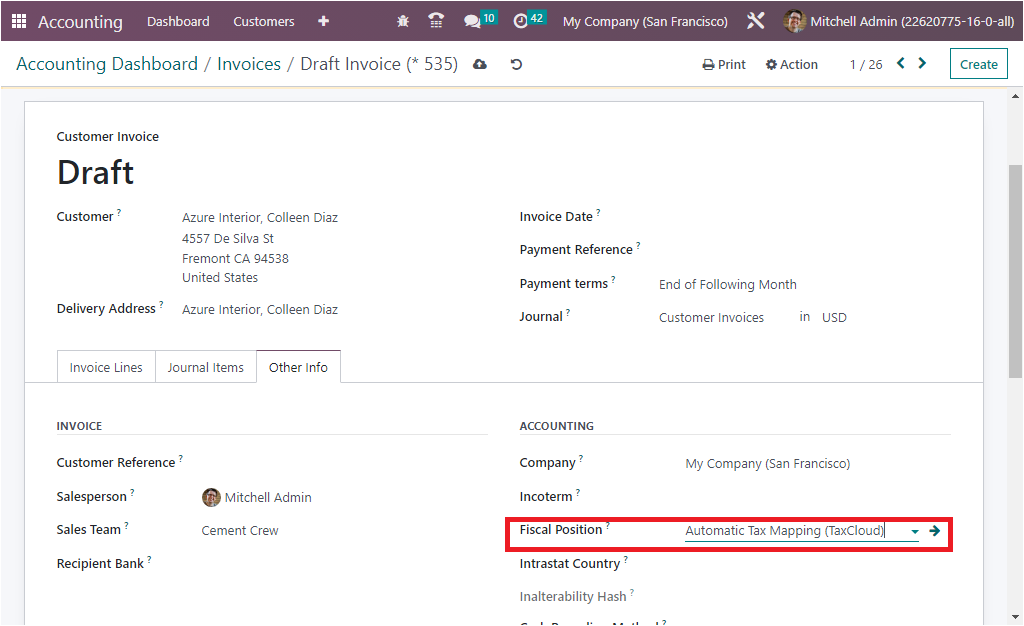The image size is (1024, 626).
Task: Click the Customer Reference field
Action: 344,463
